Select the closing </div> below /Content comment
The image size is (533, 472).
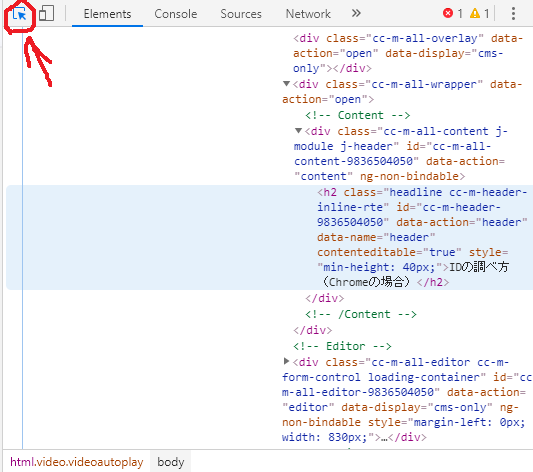pos(313,330)
